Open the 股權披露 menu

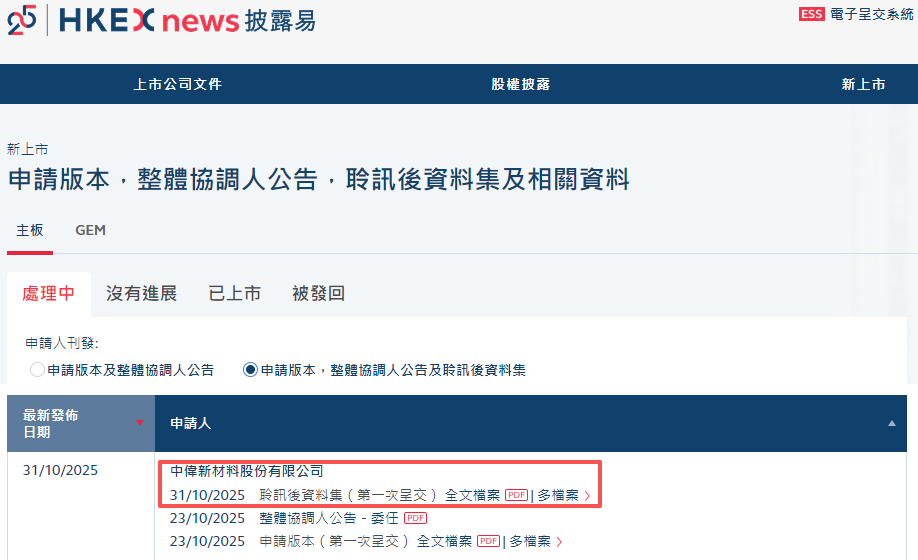tap(520, 84)
